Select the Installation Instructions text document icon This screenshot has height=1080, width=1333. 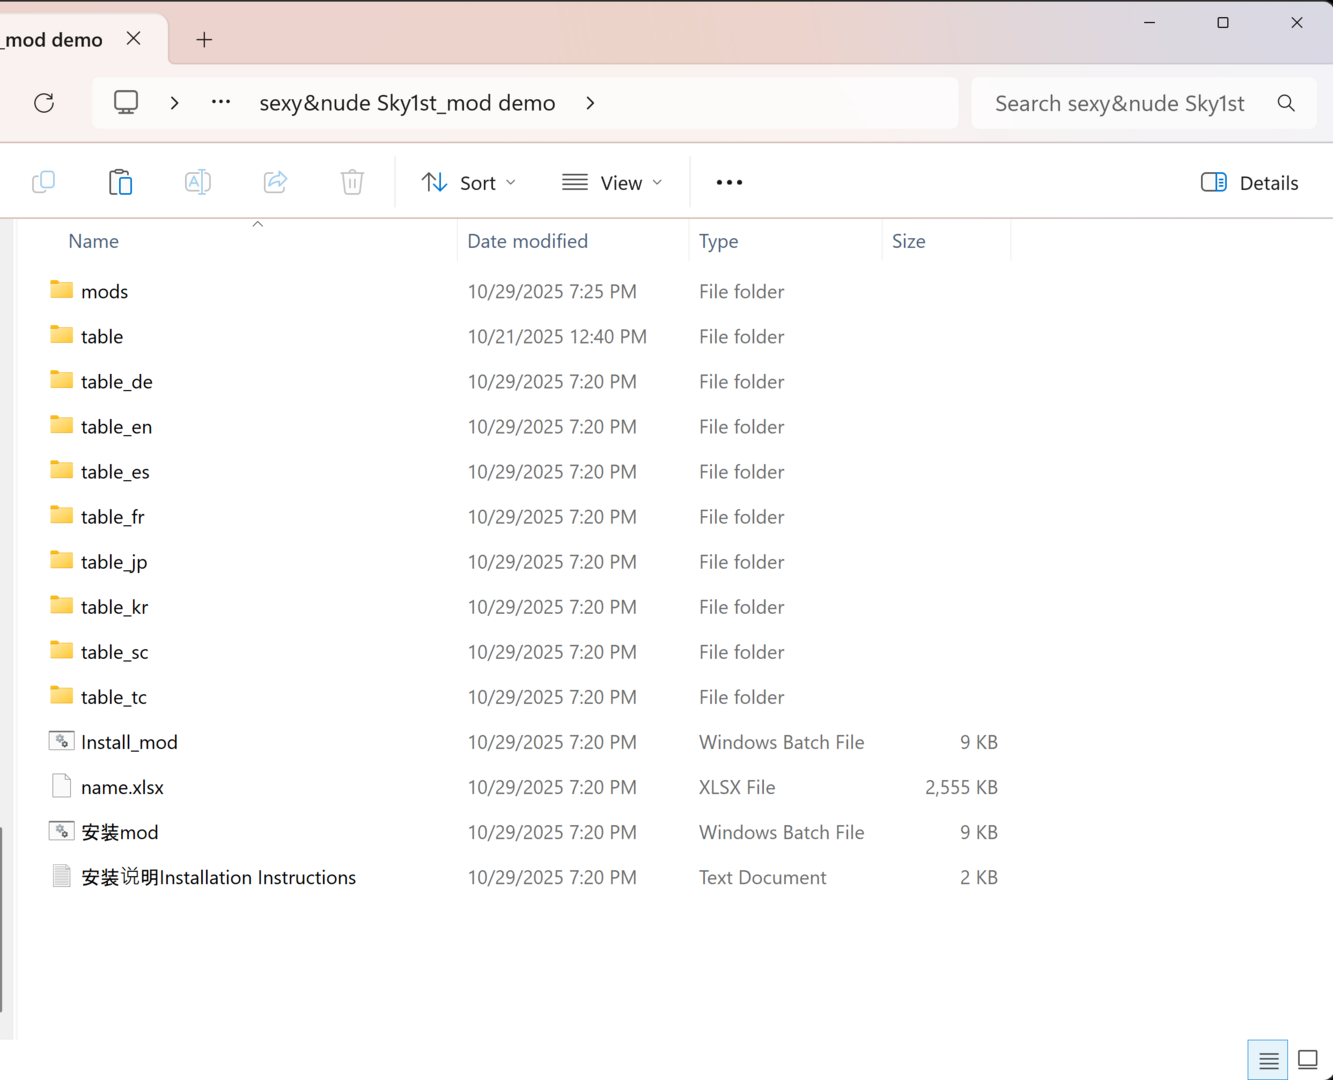[x=61, y=876]
